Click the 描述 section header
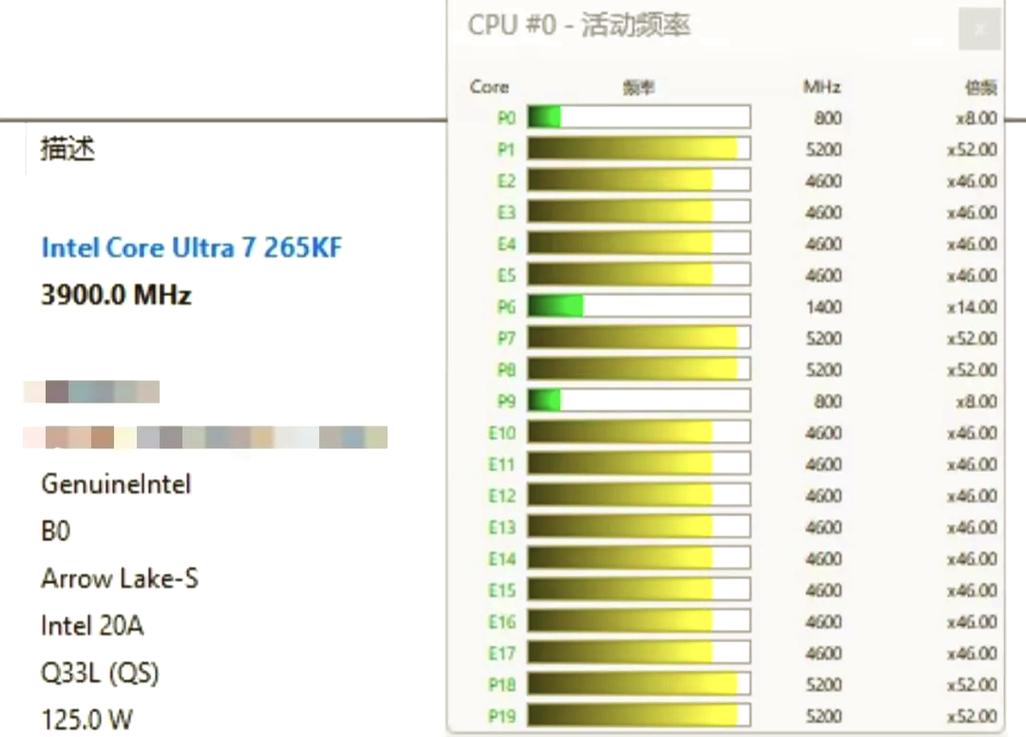 click(68, 148)
